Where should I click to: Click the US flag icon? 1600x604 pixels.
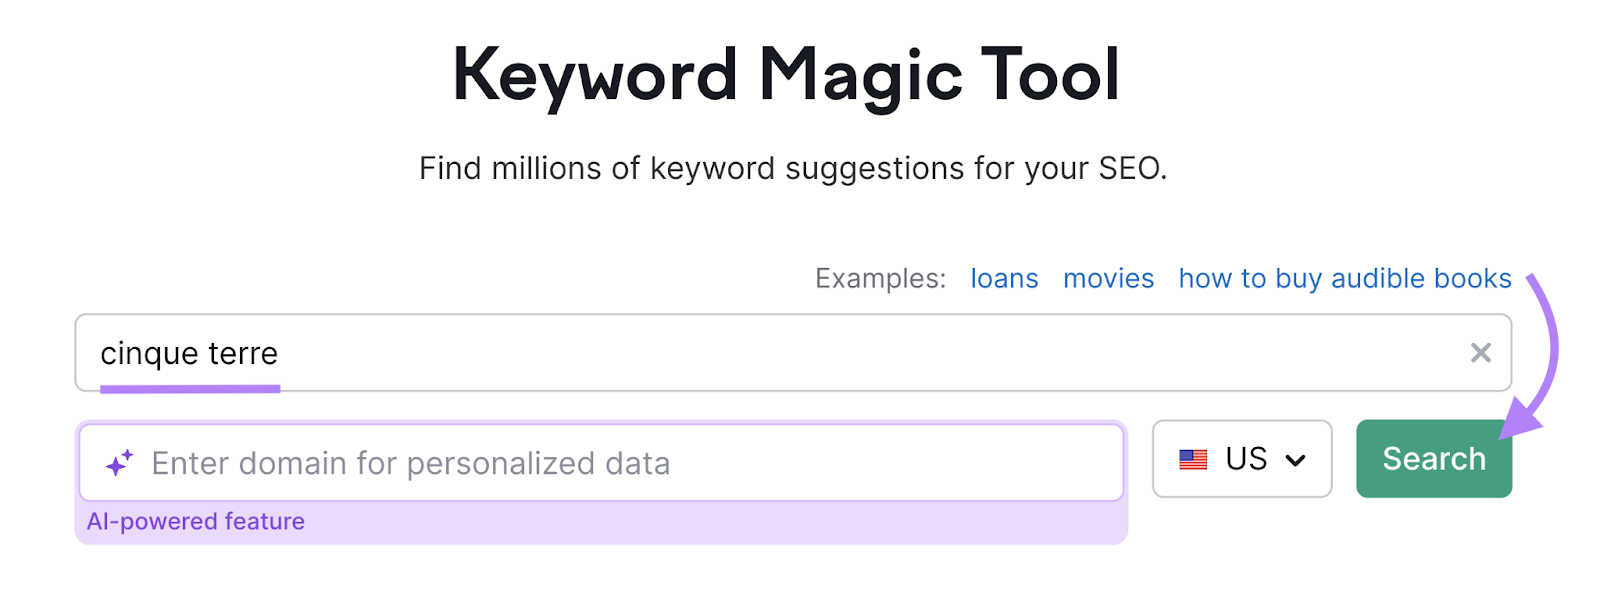click(1192, 459)
